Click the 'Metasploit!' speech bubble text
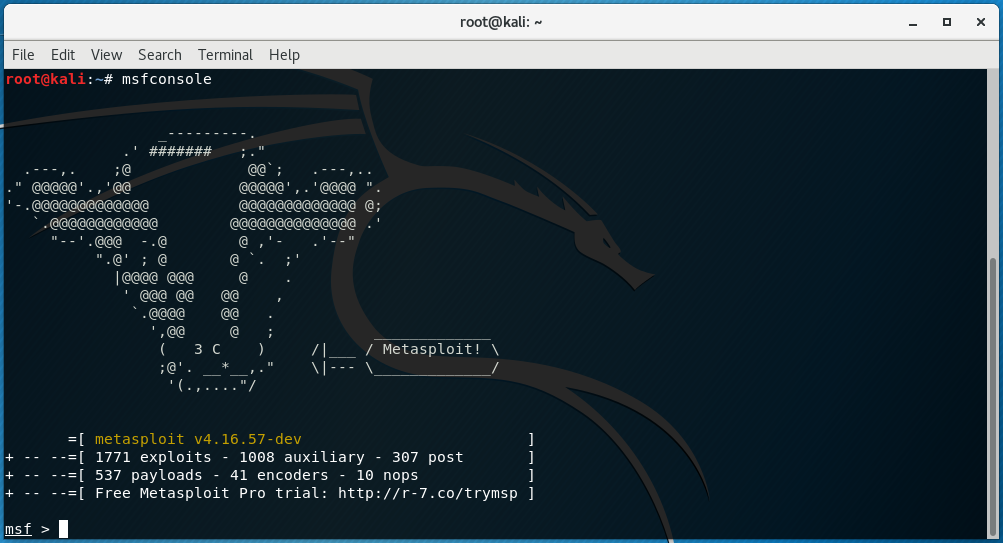Screen dimensions: 1003x543 tap(432, 349)
